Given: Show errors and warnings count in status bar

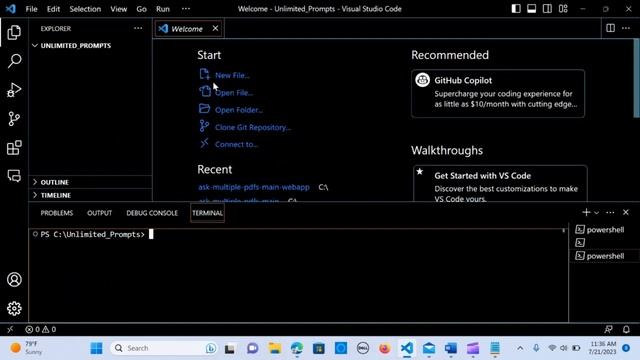Looking at the screenshot, I should (40, 329).
